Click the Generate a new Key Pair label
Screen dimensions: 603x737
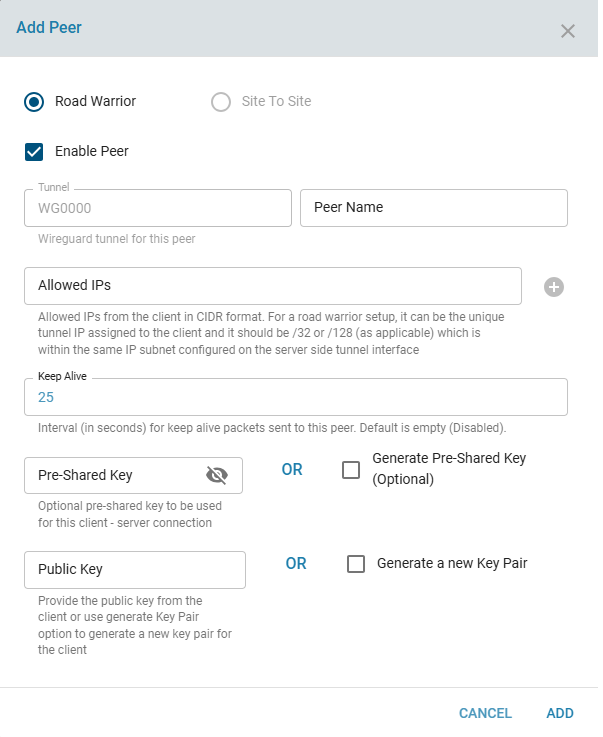coord(451,563)
